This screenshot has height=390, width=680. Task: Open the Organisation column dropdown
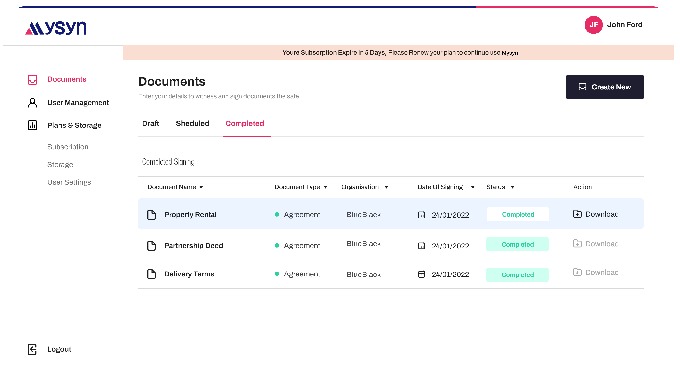pyautogui.click(x=386, y=187)
